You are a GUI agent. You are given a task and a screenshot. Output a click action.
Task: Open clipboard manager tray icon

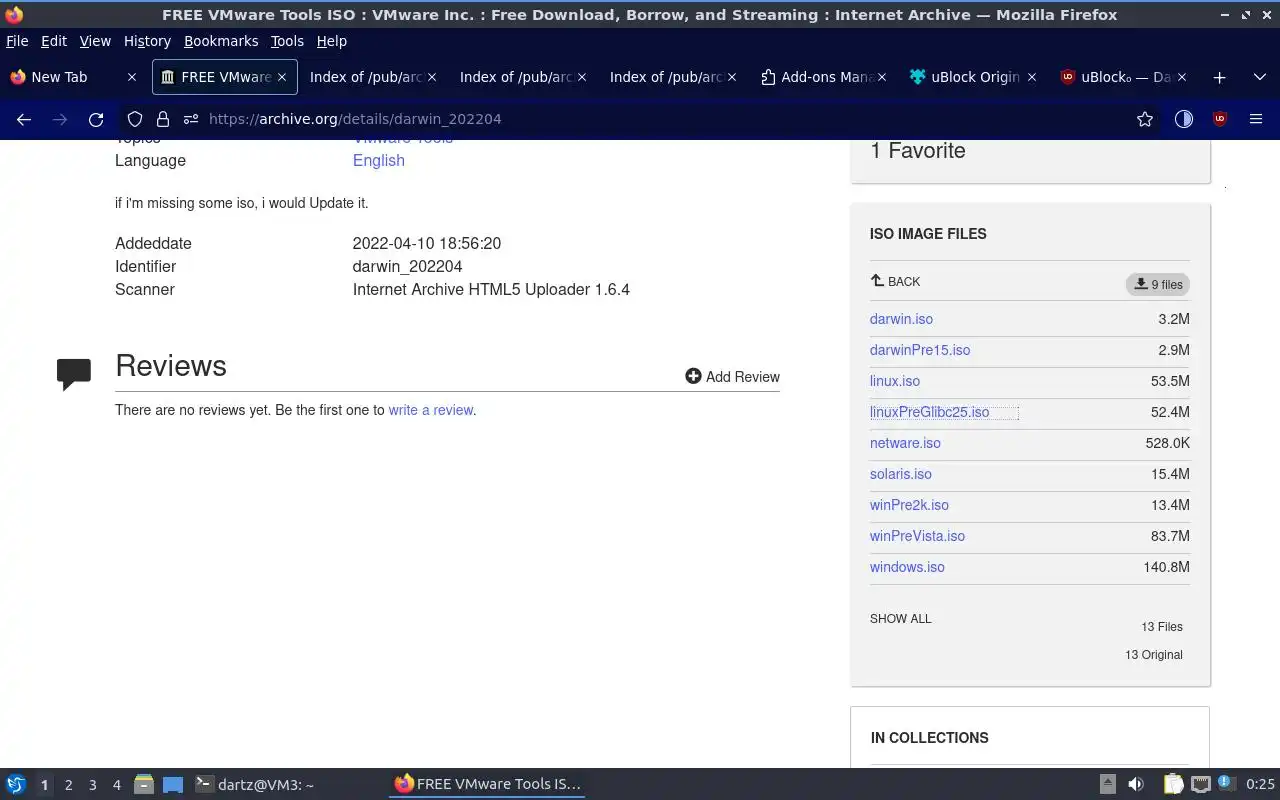point(1173,784)
